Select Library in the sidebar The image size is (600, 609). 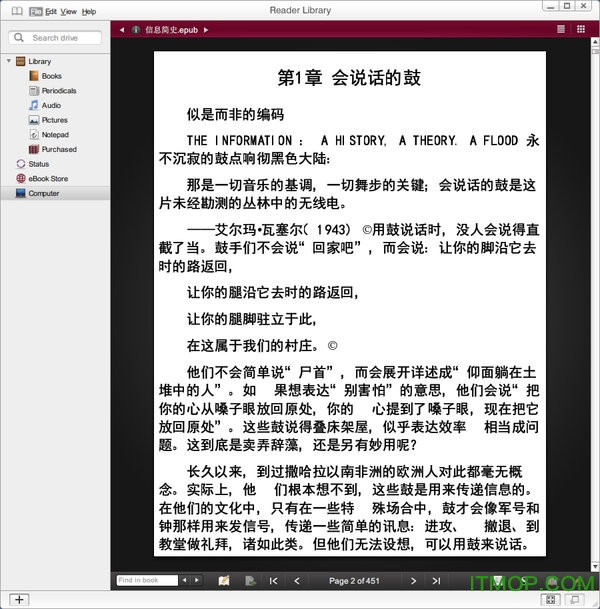pos(40,61)
